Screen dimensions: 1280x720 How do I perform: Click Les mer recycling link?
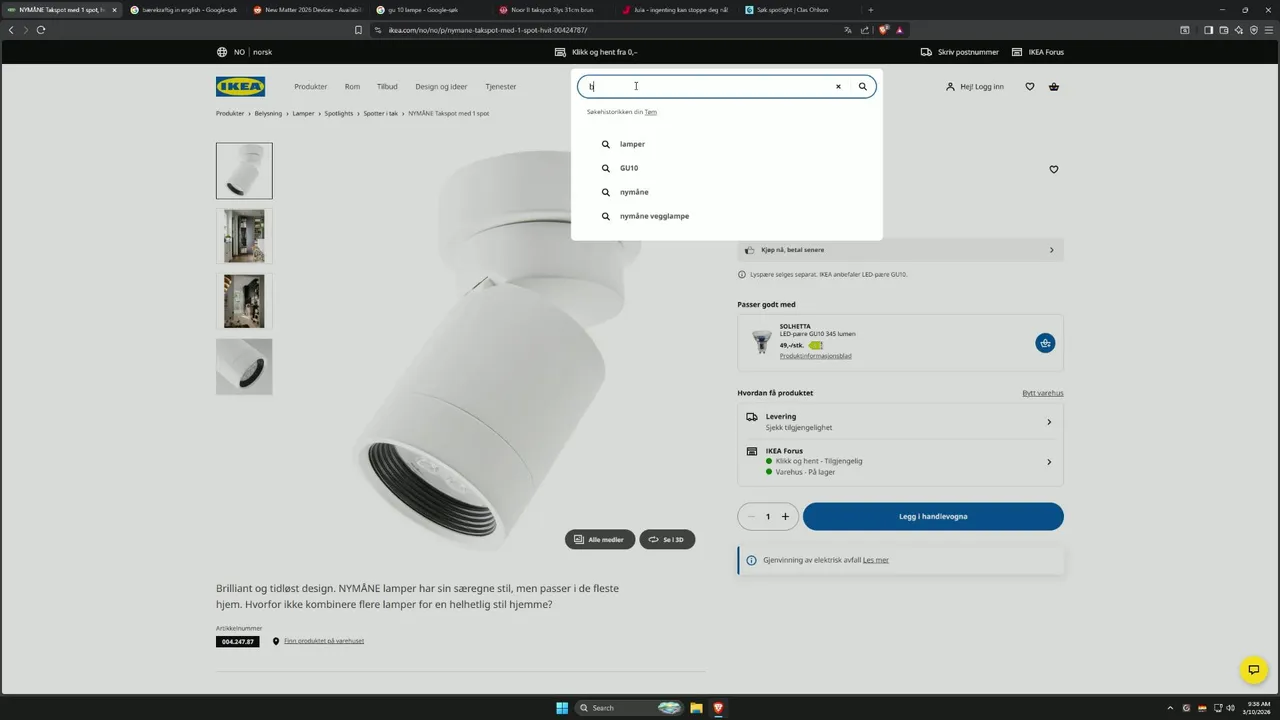pos(876,560)
